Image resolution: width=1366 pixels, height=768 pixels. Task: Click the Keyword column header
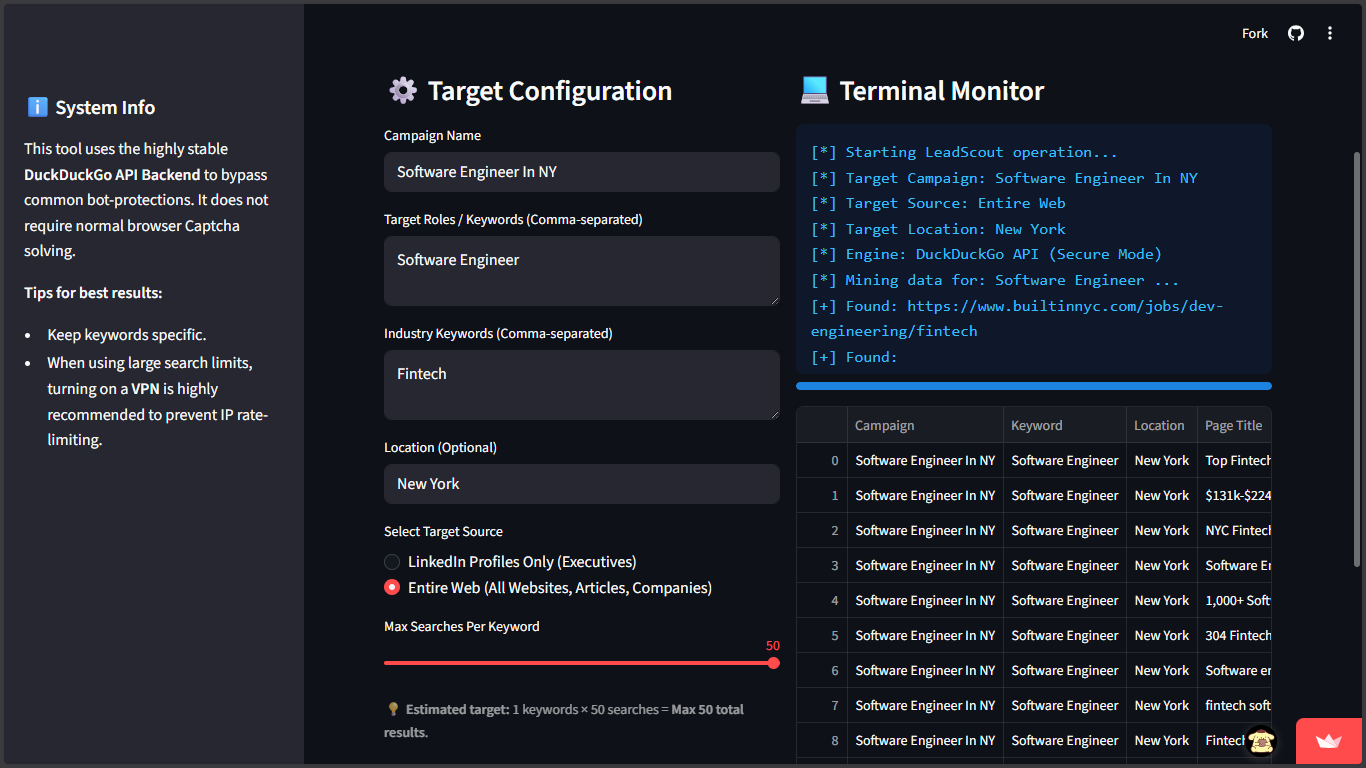tap(1065, 425)
